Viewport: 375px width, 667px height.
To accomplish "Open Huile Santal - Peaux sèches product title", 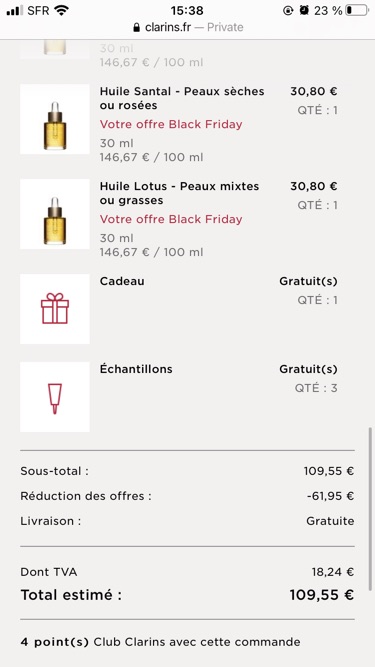I will click(x=182, y=98).
